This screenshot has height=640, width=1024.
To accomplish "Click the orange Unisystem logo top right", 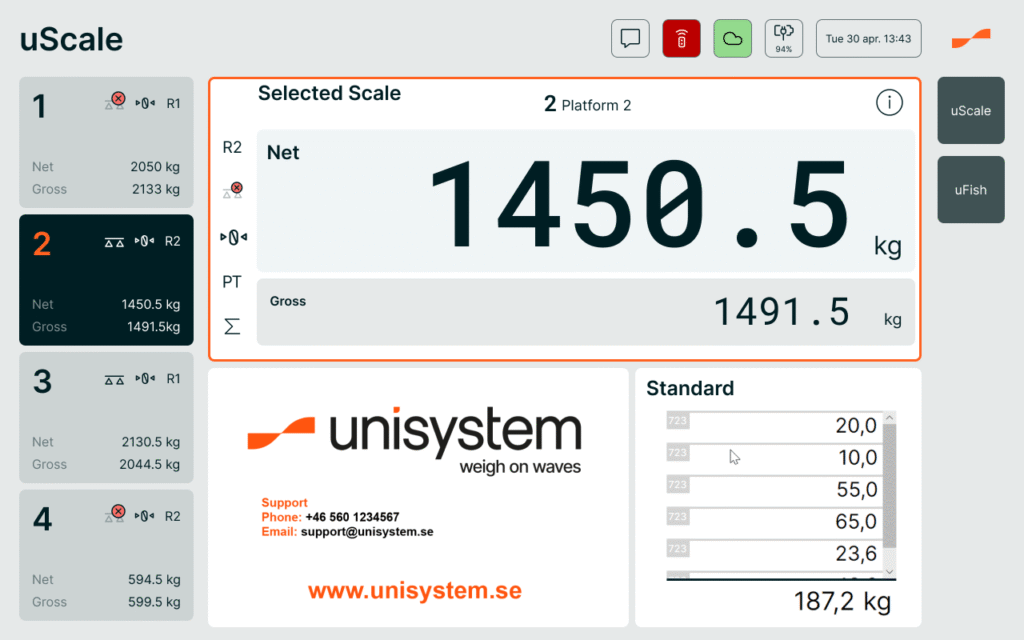I will (970, 39).
